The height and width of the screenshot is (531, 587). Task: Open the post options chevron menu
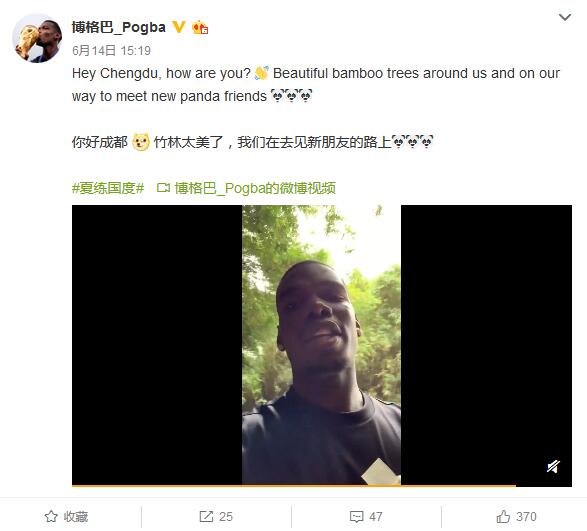coord(565,17)
